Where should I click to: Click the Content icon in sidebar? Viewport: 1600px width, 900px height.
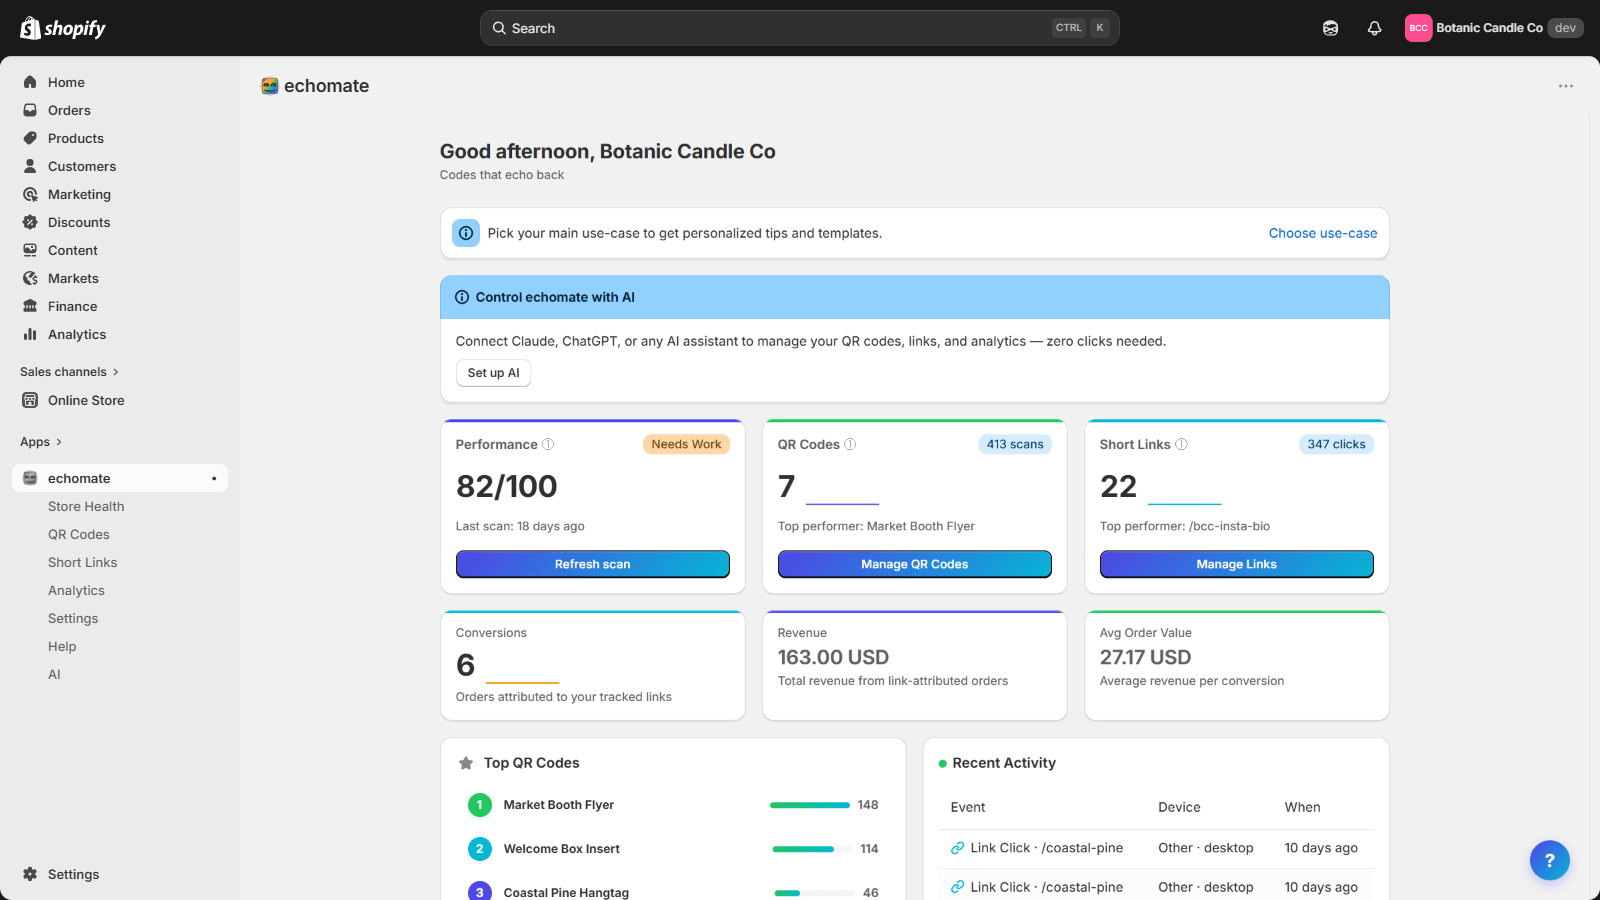tap(30, 250)
